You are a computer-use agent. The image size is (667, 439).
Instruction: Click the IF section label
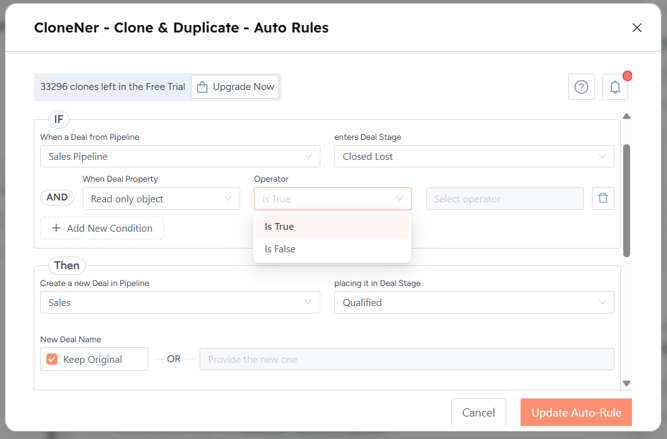click(x=59, y=119)
